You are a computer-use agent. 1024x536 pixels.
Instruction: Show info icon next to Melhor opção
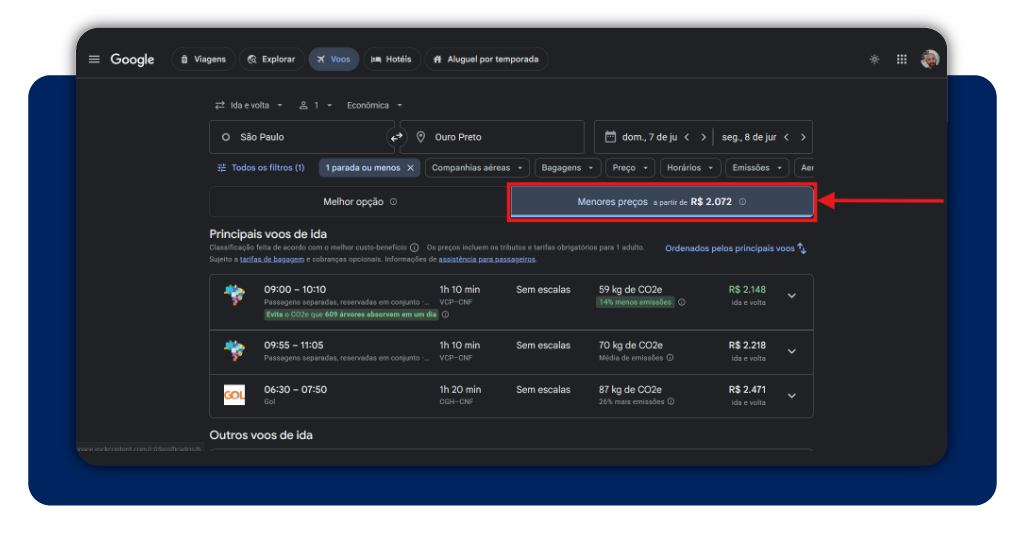393,202
